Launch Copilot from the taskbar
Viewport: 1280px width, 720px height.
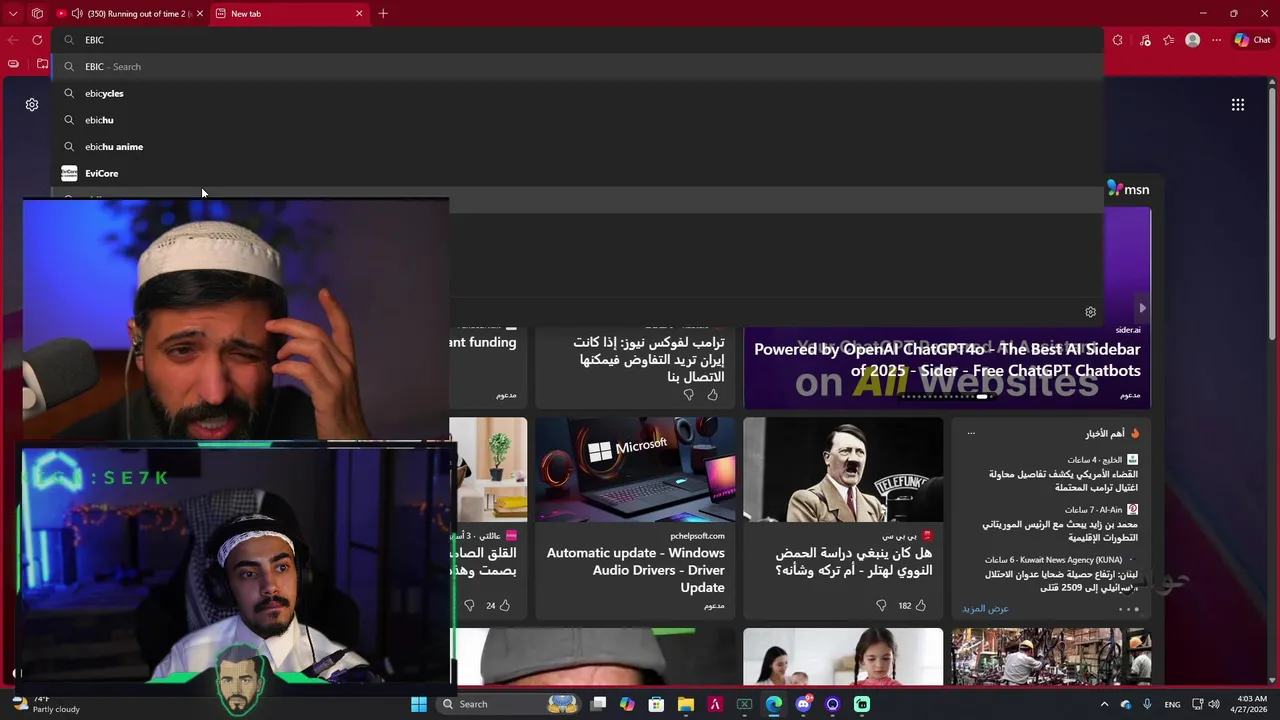pyautogui.click(x=627, y=704)
